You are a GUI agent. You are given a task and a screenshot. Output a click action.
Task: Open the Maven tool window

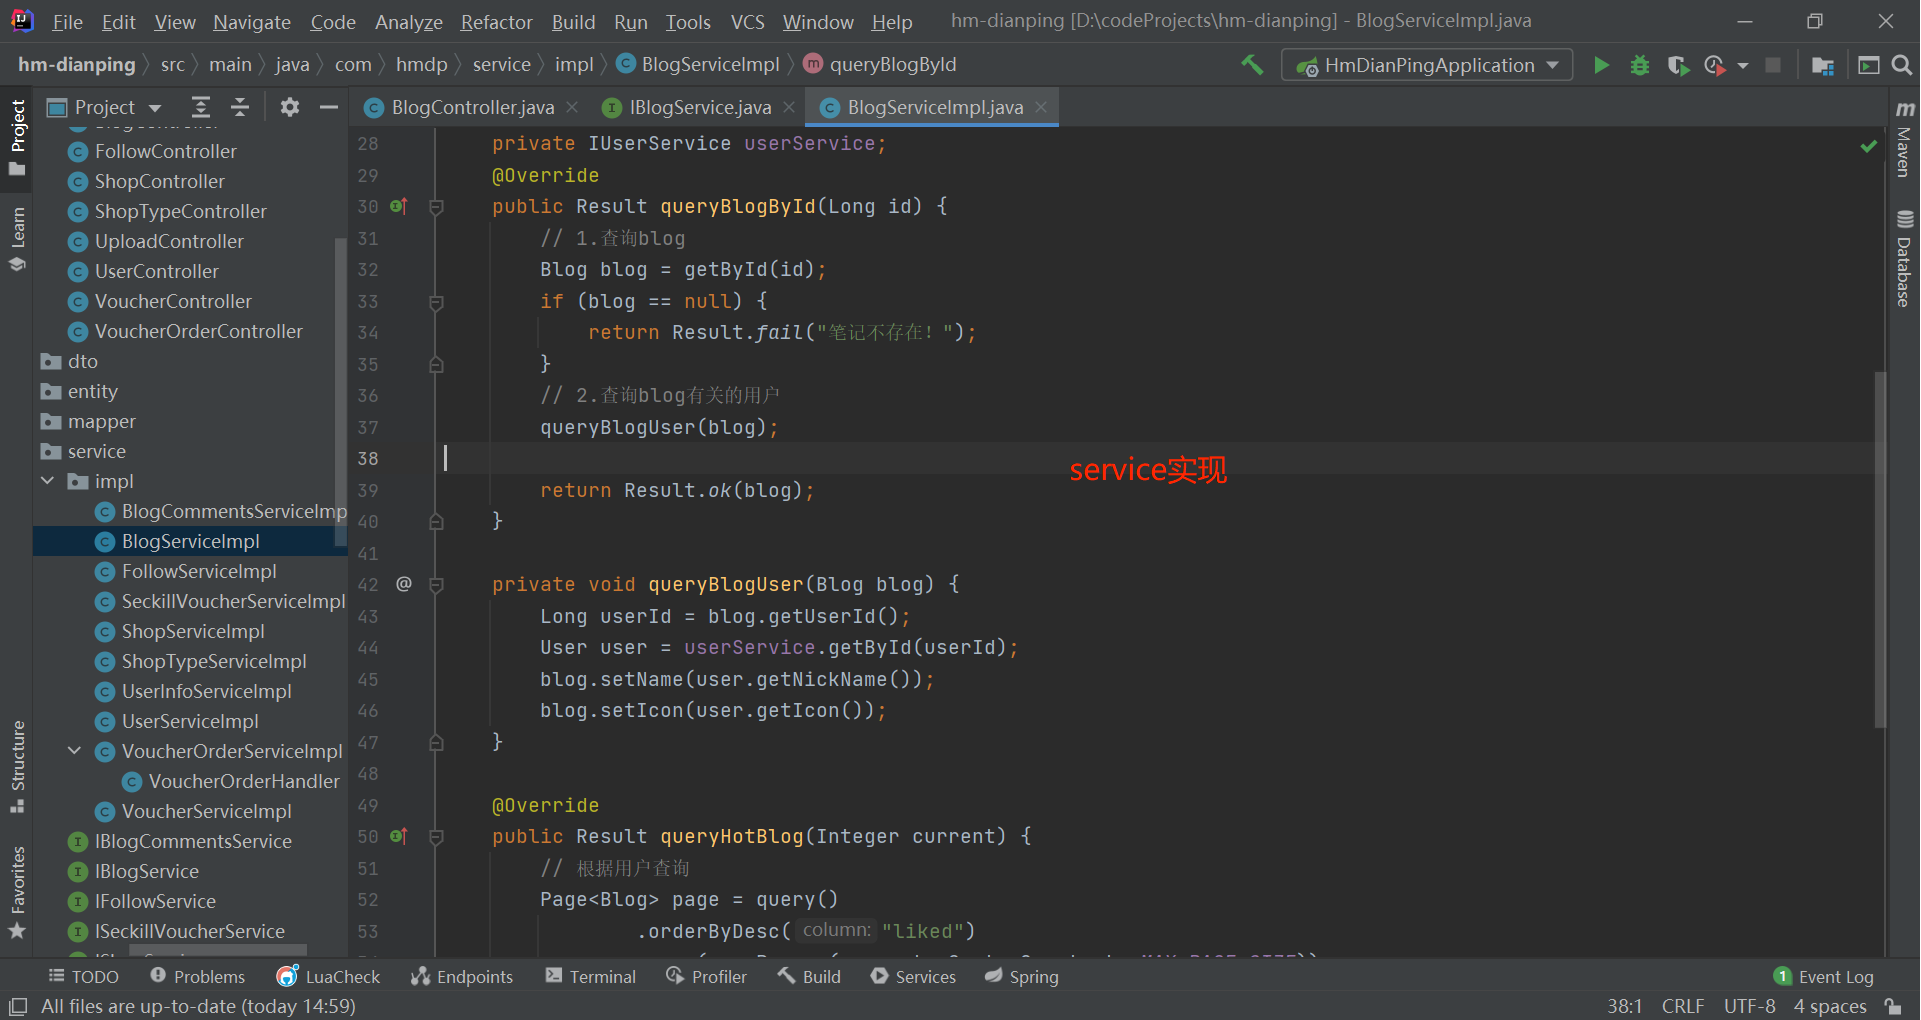coord(1904,138)
